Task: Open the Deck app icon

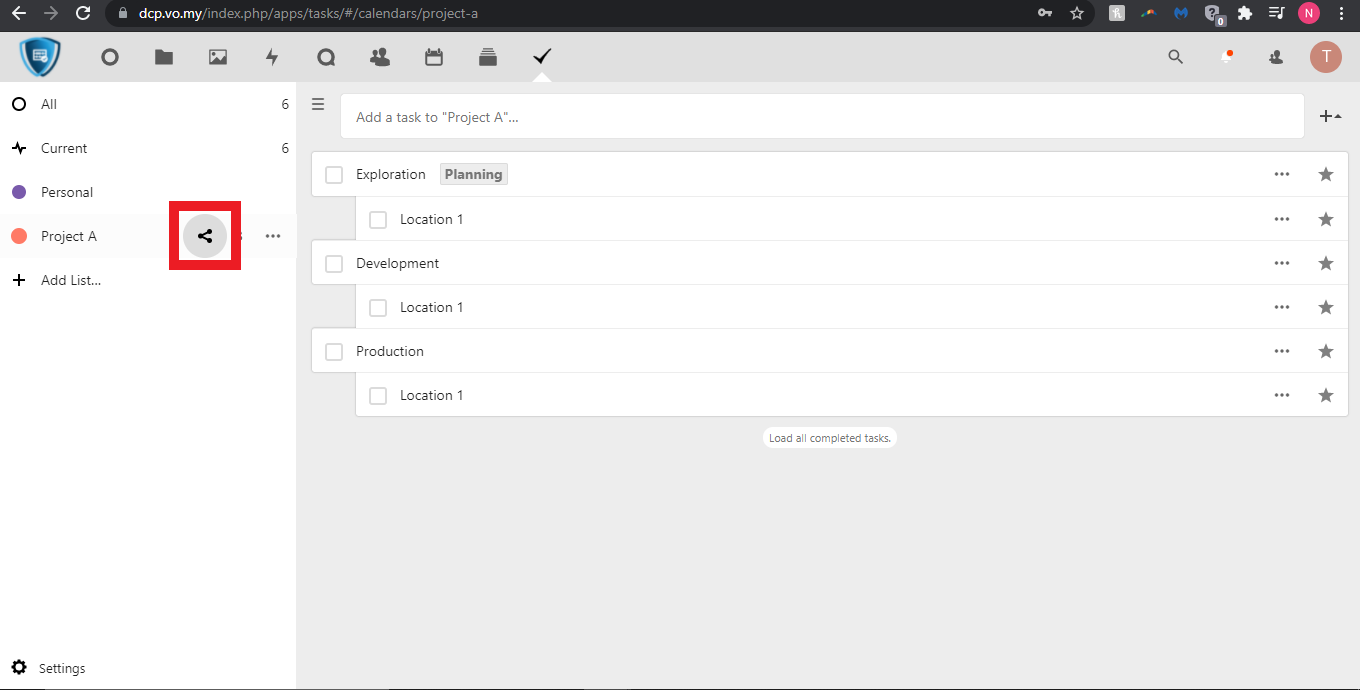Action: [488, 57]
